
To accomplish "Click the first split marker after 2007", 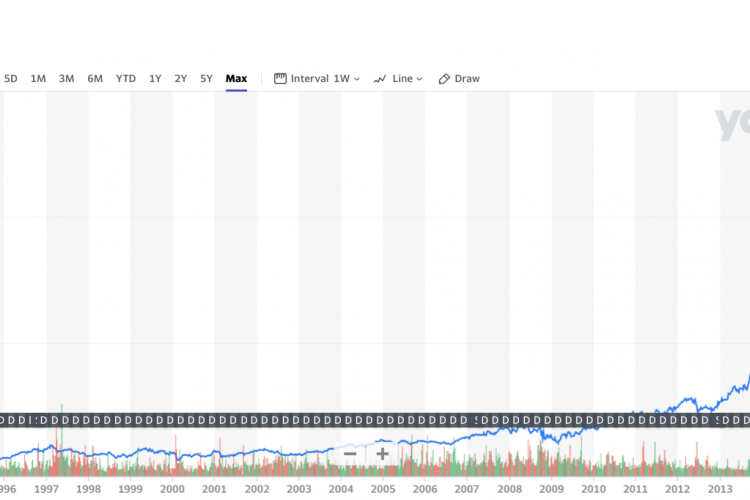I will click(478, 420).
